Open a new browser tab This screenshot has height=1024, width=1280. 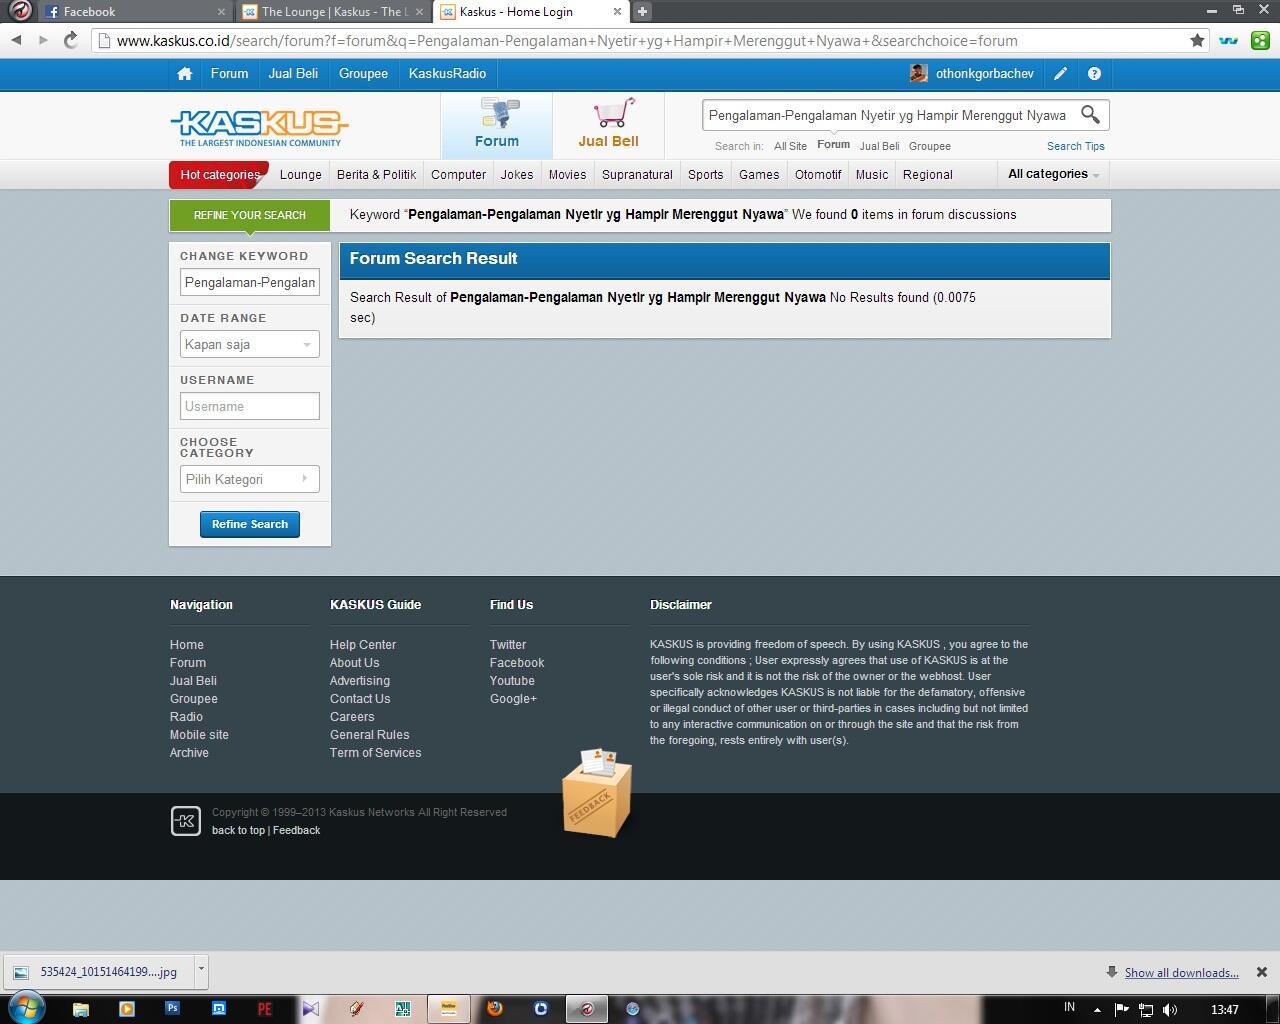click(642, 12)
